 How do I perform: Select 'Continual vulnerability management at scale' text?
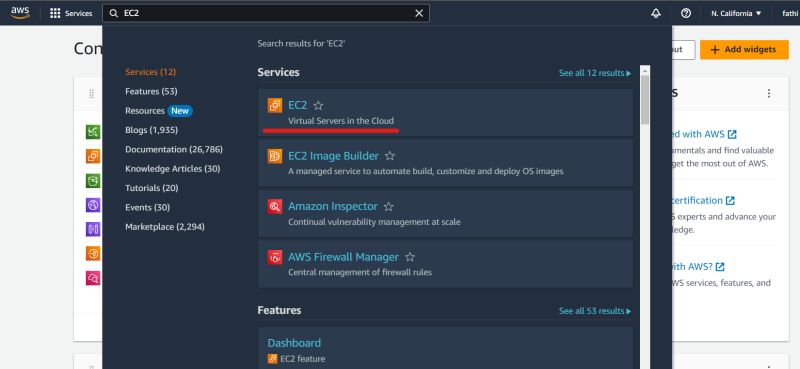tap(374, 222)
